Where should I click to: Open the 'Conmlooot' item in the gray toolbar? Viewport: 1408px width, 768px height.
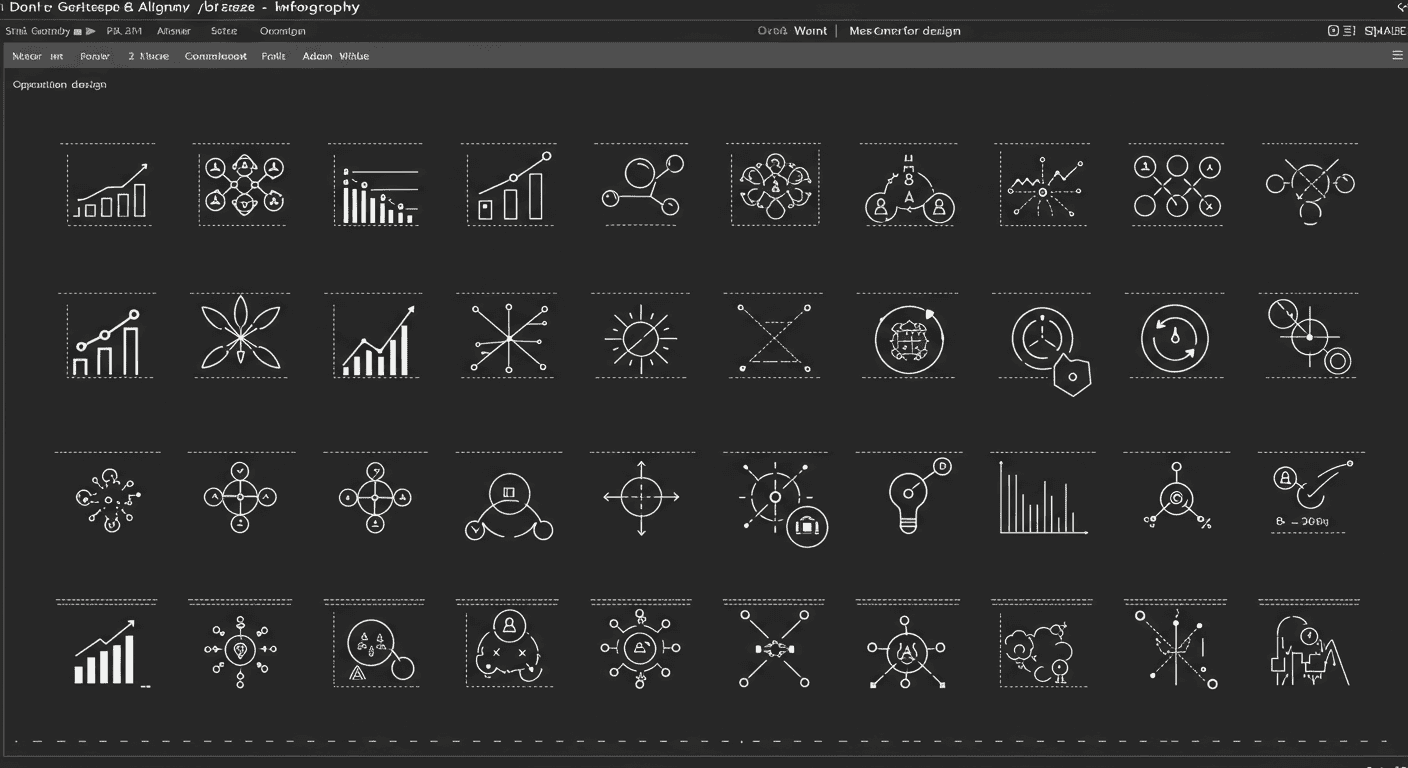click(215, 56)
